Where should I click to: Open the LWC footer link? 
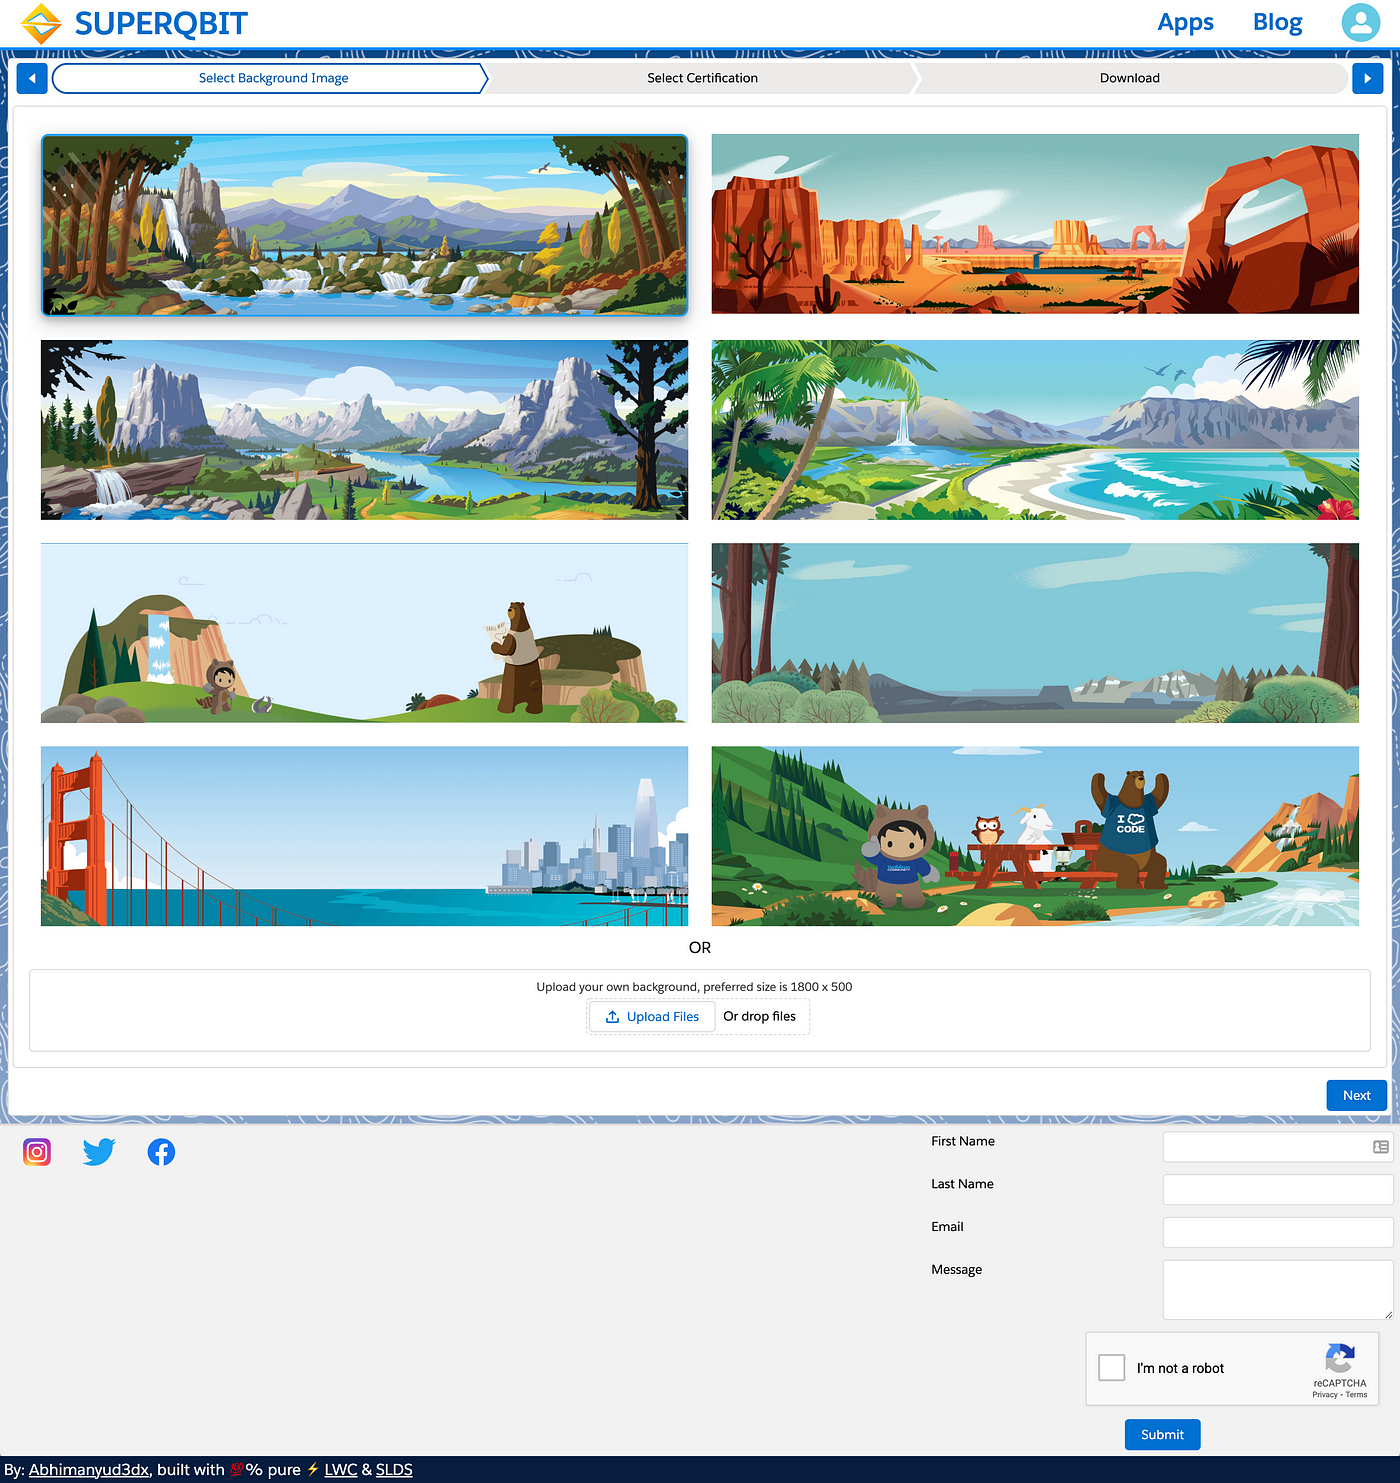pos(341,1469)
